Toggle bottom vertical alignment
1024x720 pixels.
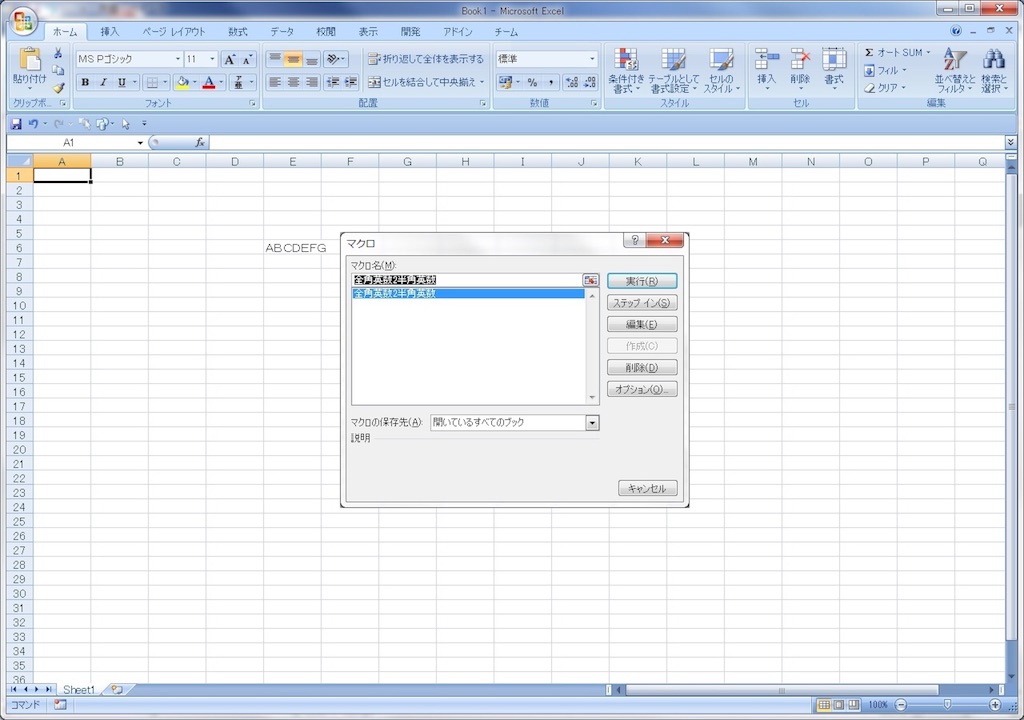(x=312, y=59)
